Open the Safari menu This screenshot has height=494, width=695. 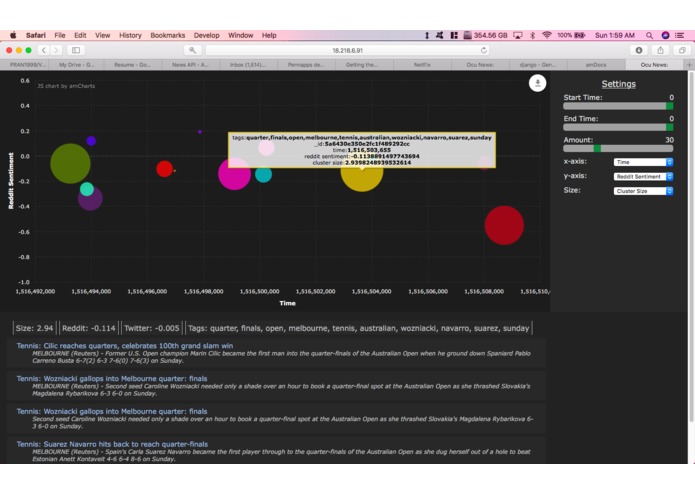point(35,35)
